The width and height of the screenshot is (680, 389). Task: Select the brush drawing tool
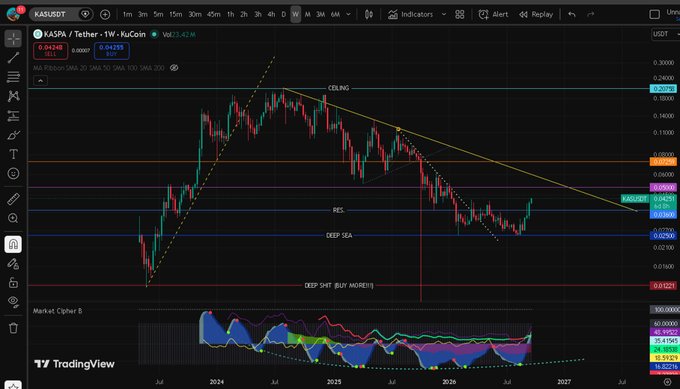point(13,135)
